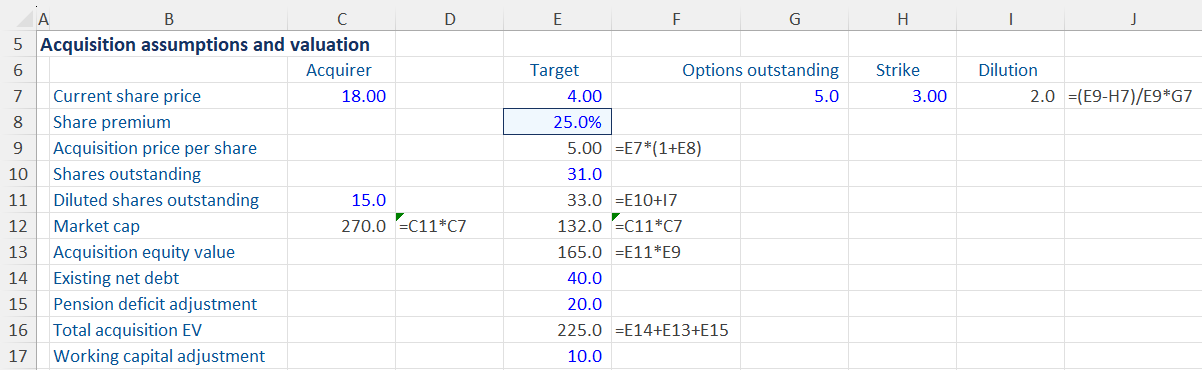Select existing net debt value 40.0
The width and height of the screenshot is (1202, 370).
click(584, 278)
